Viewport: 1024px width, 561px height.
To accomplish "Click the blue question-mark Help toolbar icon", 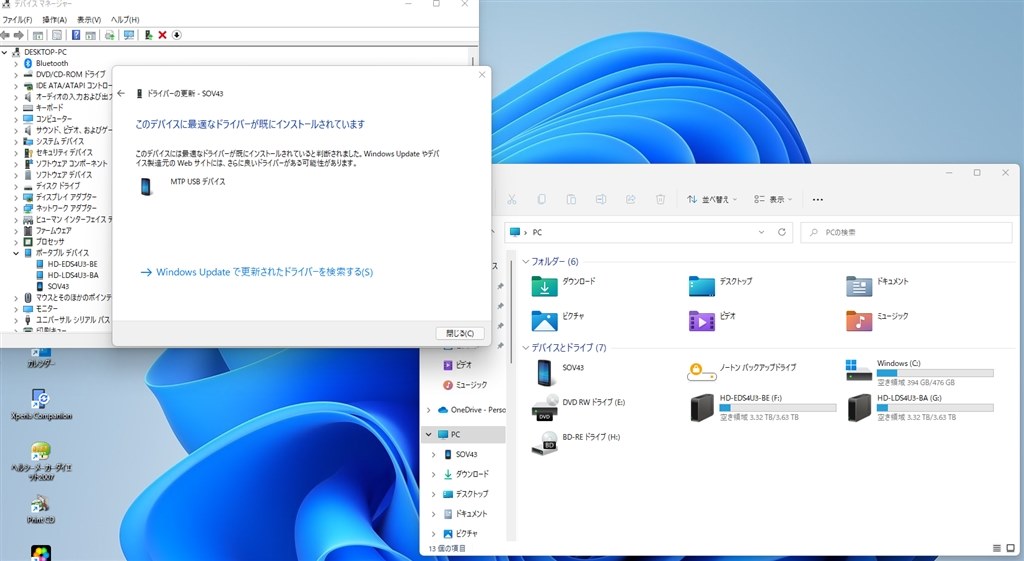I will (76, 35).
